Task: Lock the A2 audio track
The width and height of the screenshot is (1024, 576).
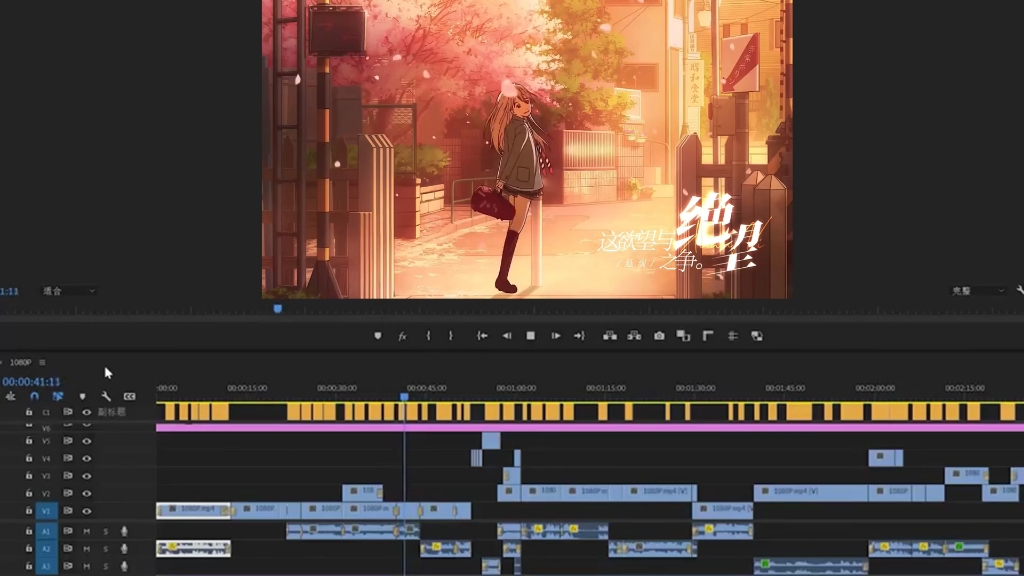Action: [29, 549]
